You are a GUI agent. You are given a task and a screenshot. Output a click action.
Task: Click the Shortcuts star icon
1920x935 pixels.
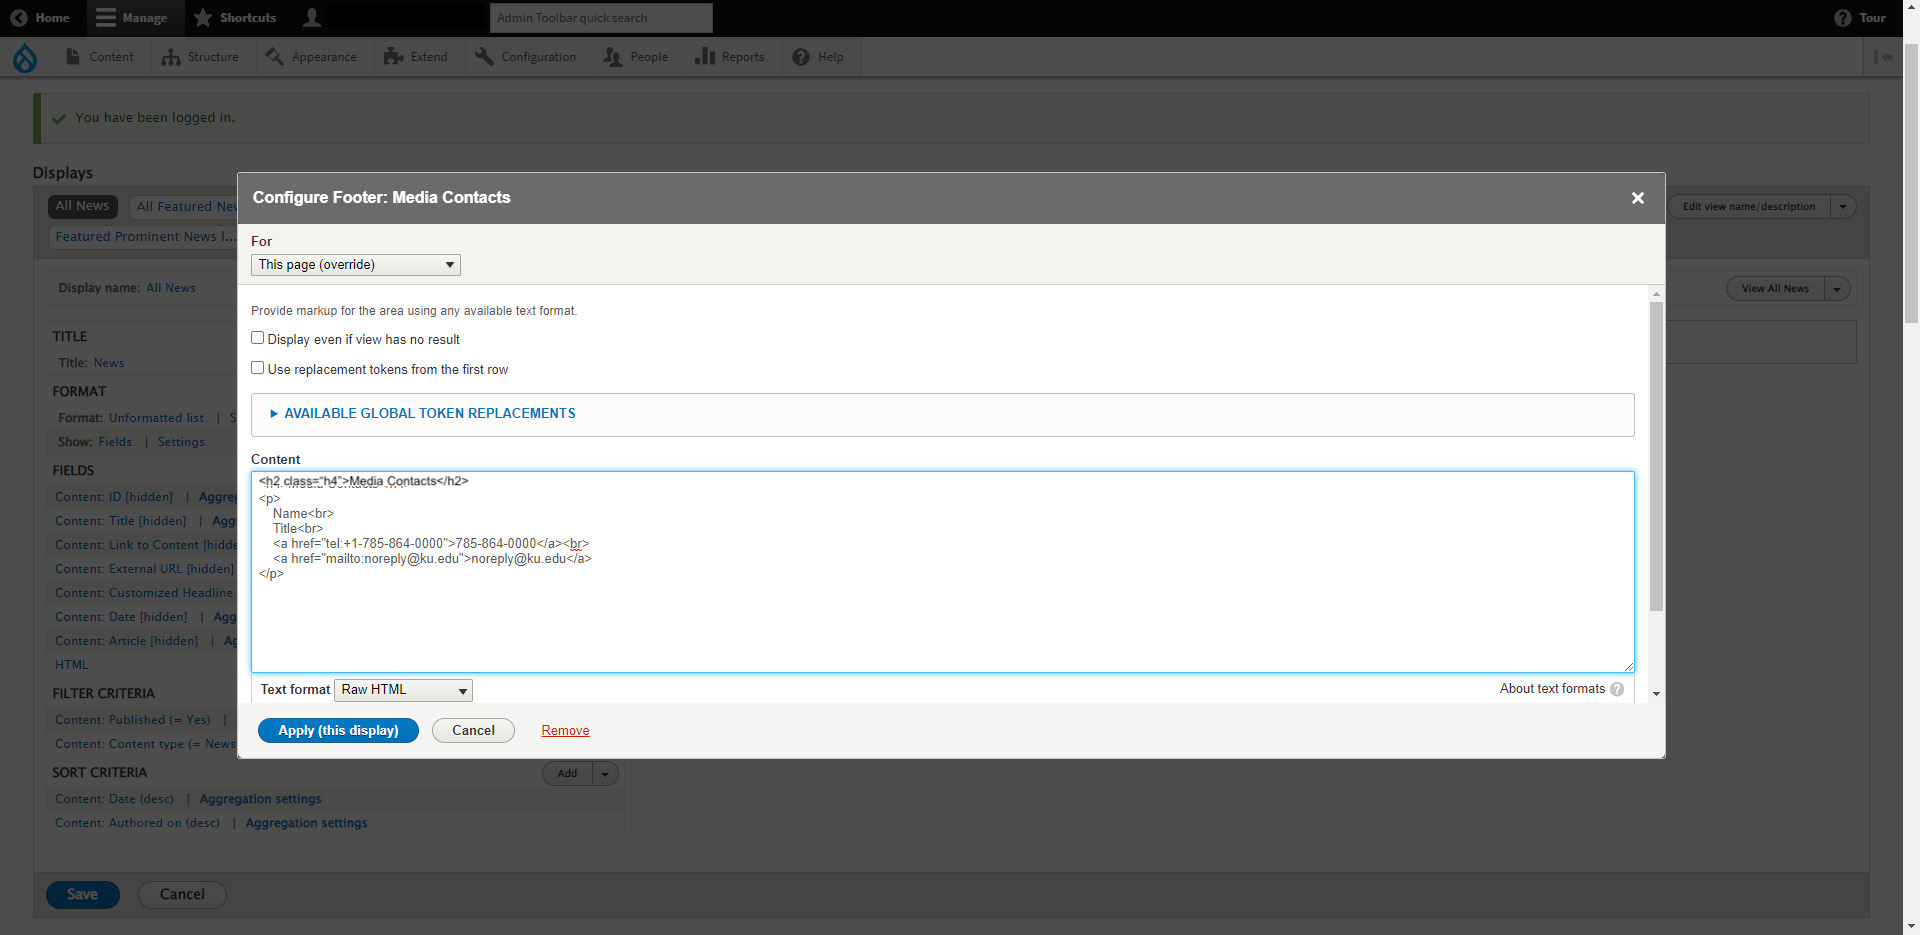coord(203,18)
